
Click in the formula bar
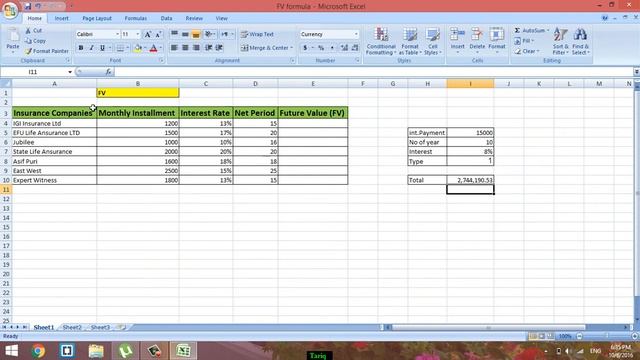(373, 72)
